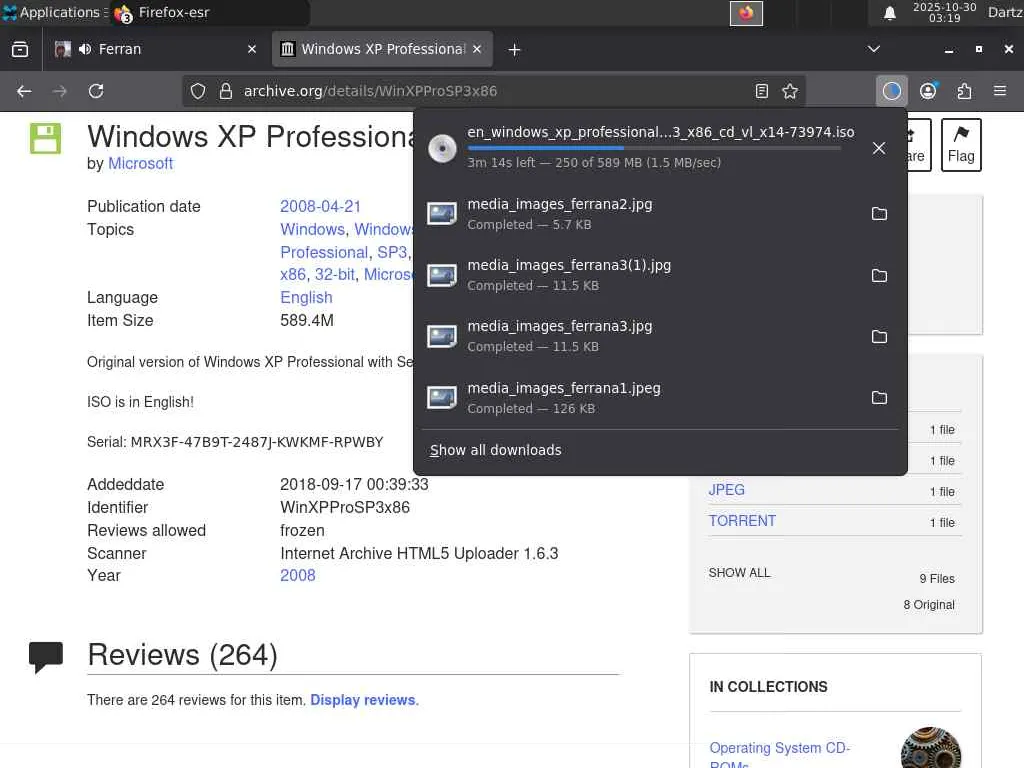Viewport: 1024px width, 768px height.
Task: Click the tracking protection shield icon
Action: click(198, 91)
